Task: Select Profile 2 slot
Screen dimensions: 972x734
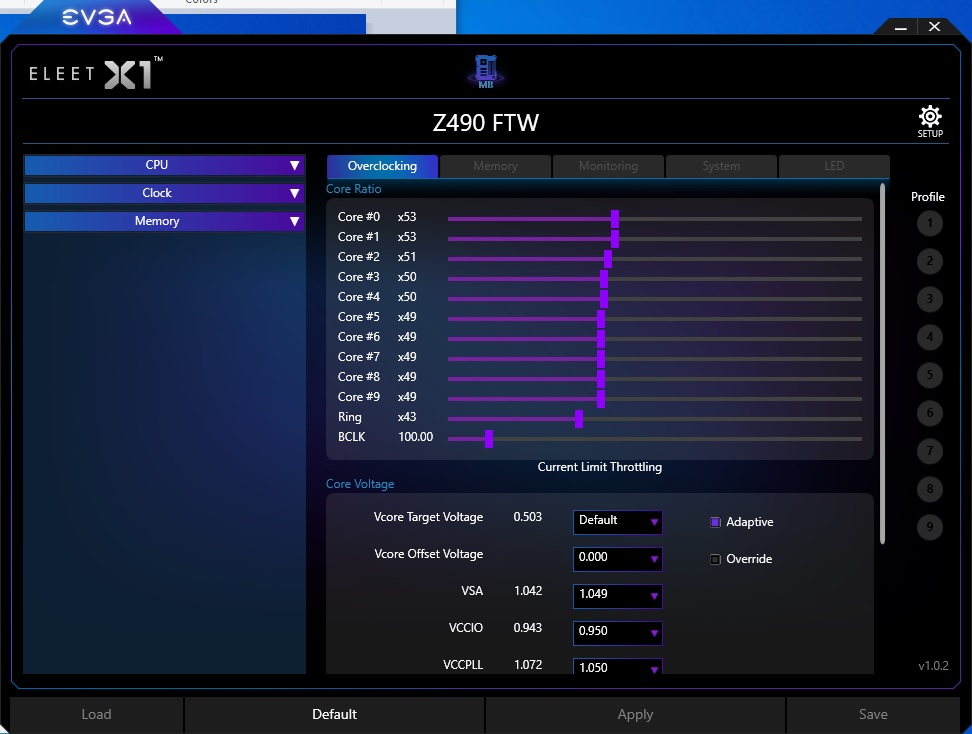Action: tap(929, 261)
